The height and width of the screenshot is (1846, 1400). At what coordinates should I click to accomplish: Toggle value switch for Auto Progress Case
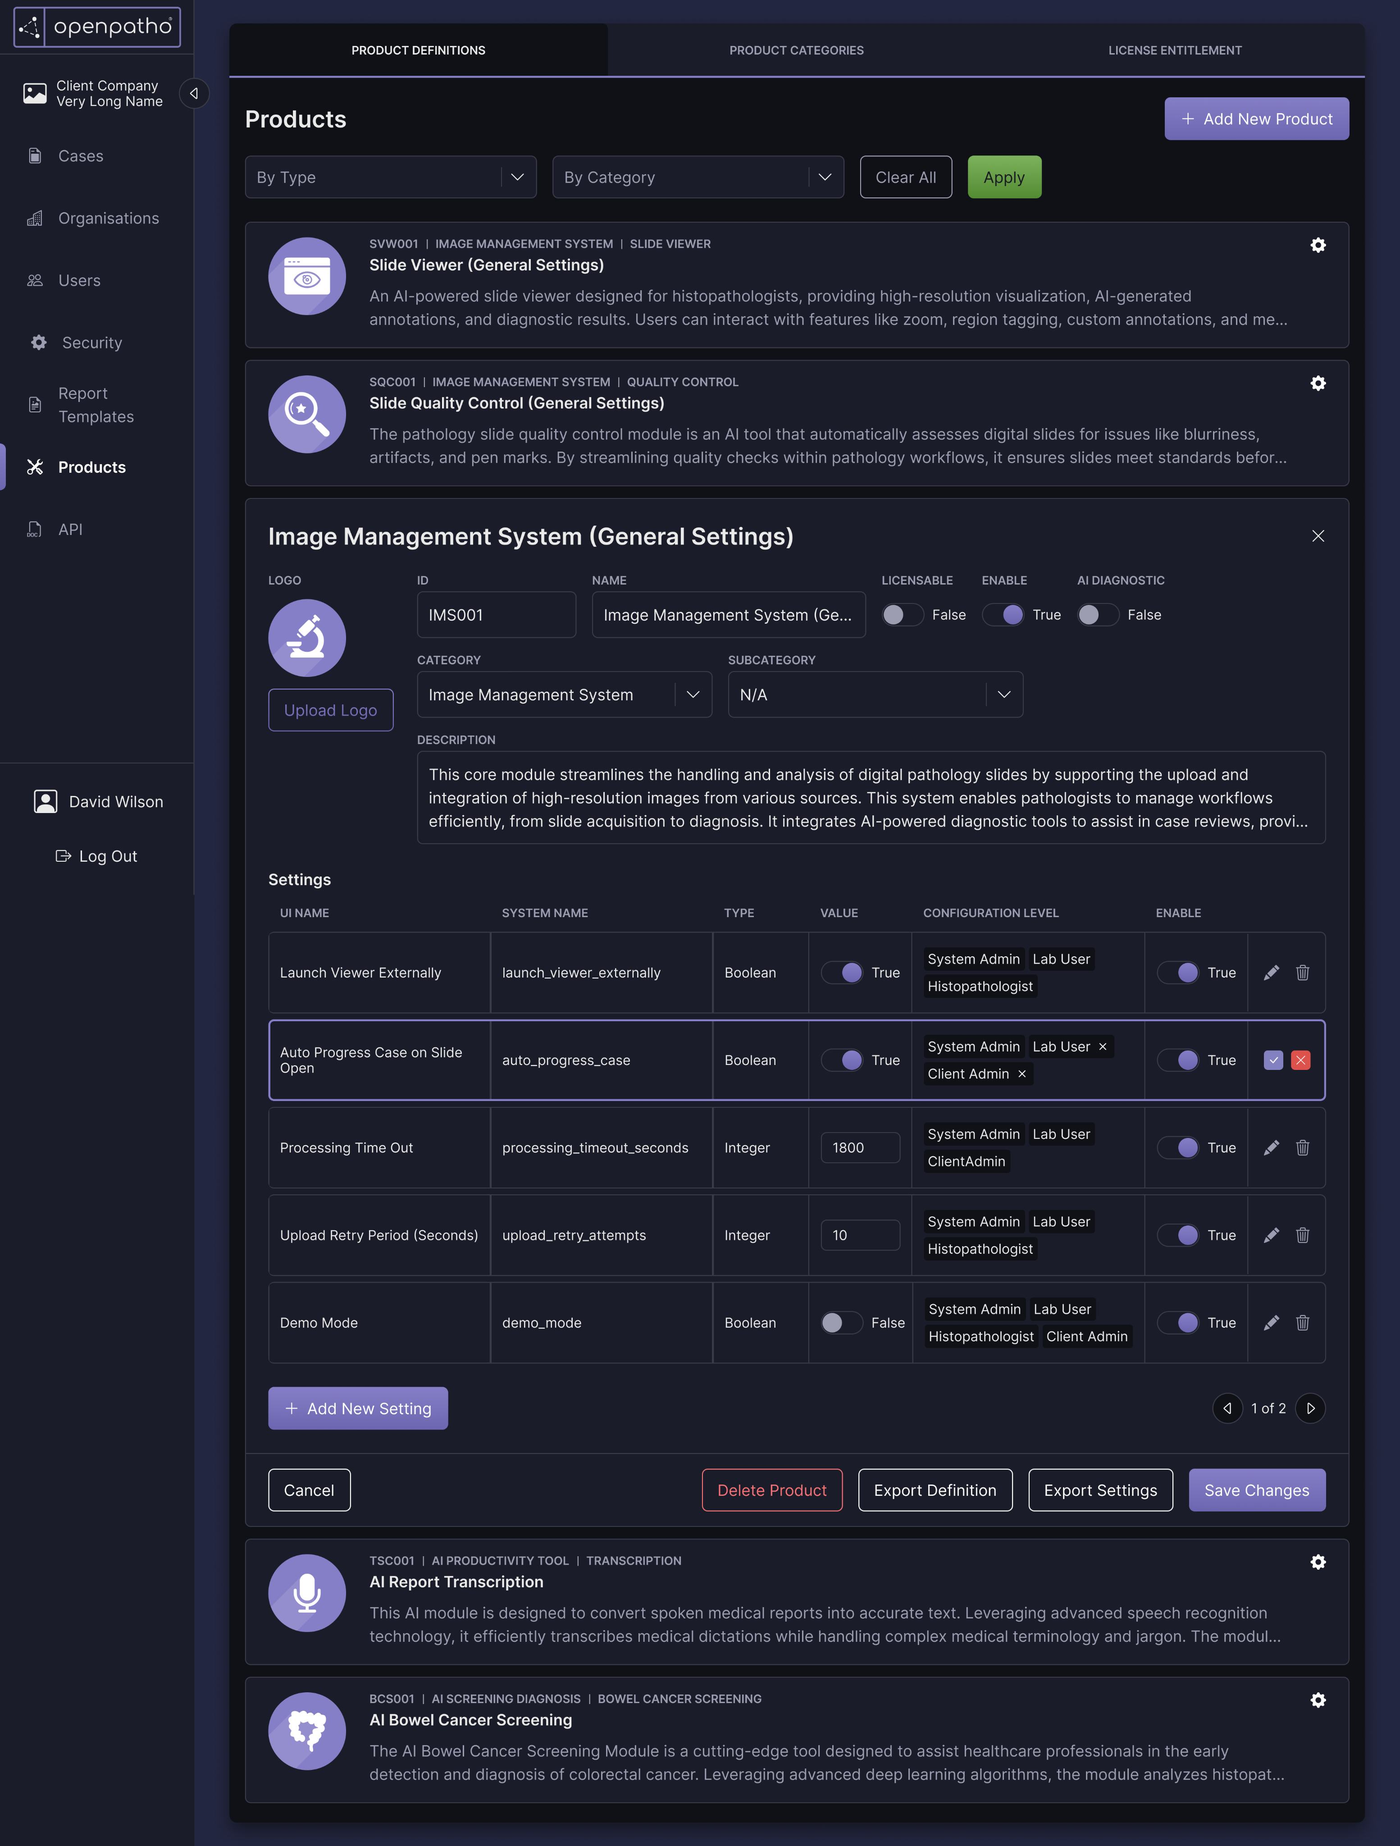click(x=842, y=1060)
